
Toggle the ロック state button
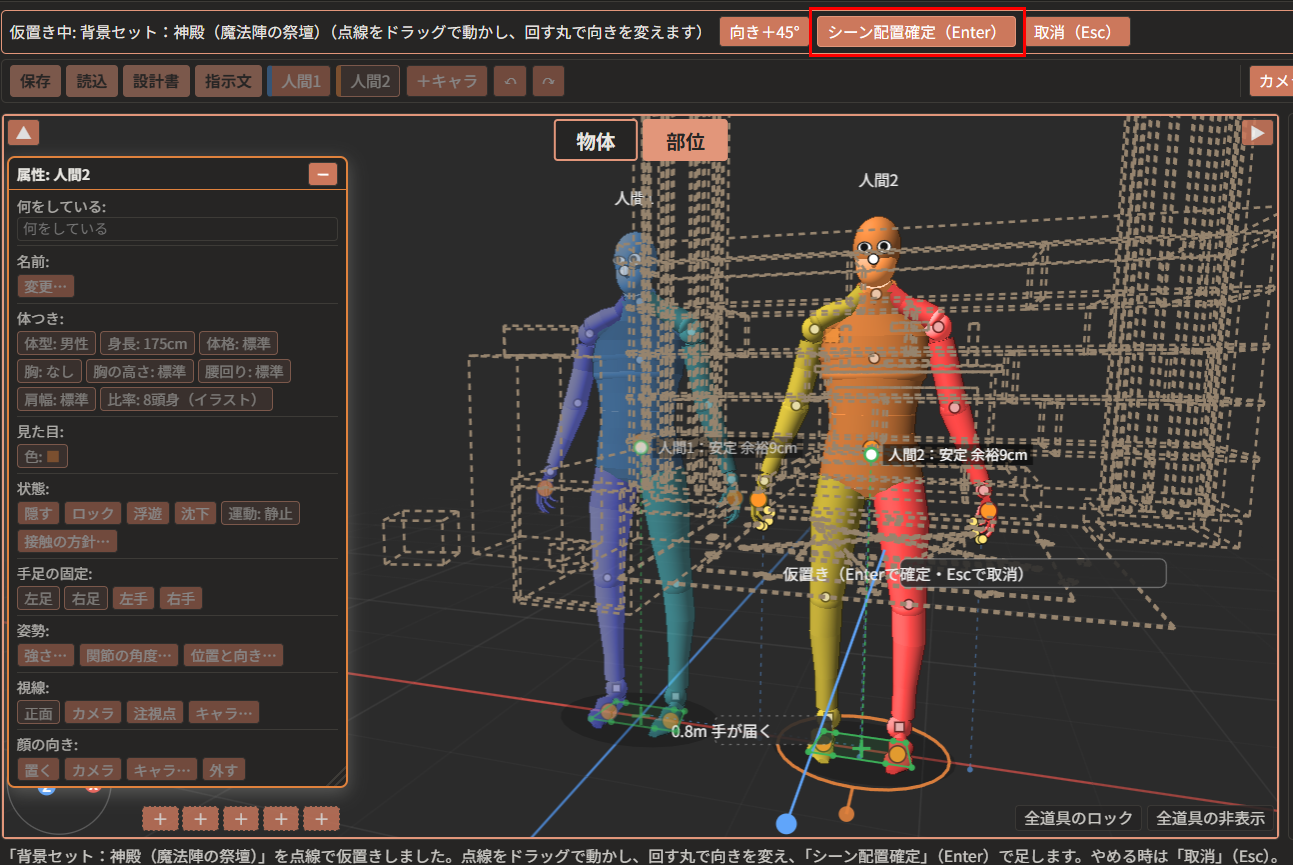coord(93,513)
